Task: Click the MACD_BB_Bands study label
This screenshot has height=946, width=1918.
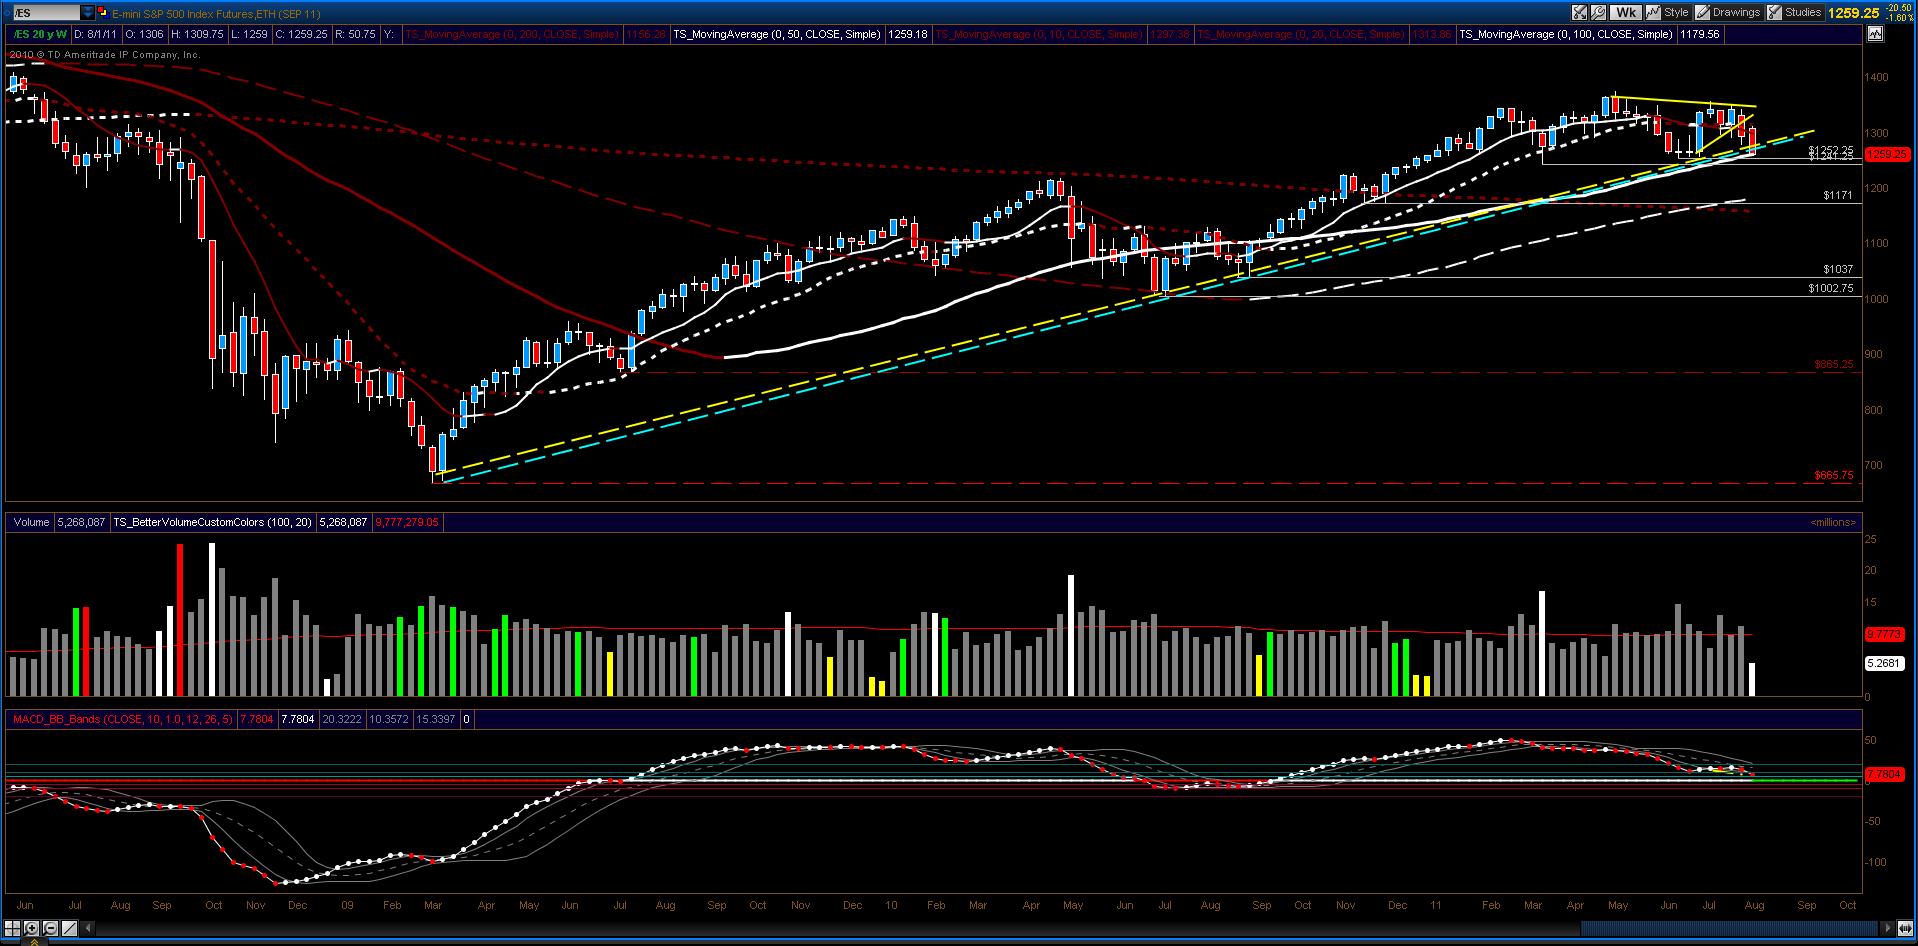Action: pyautogui.click(x=123, y=718)
